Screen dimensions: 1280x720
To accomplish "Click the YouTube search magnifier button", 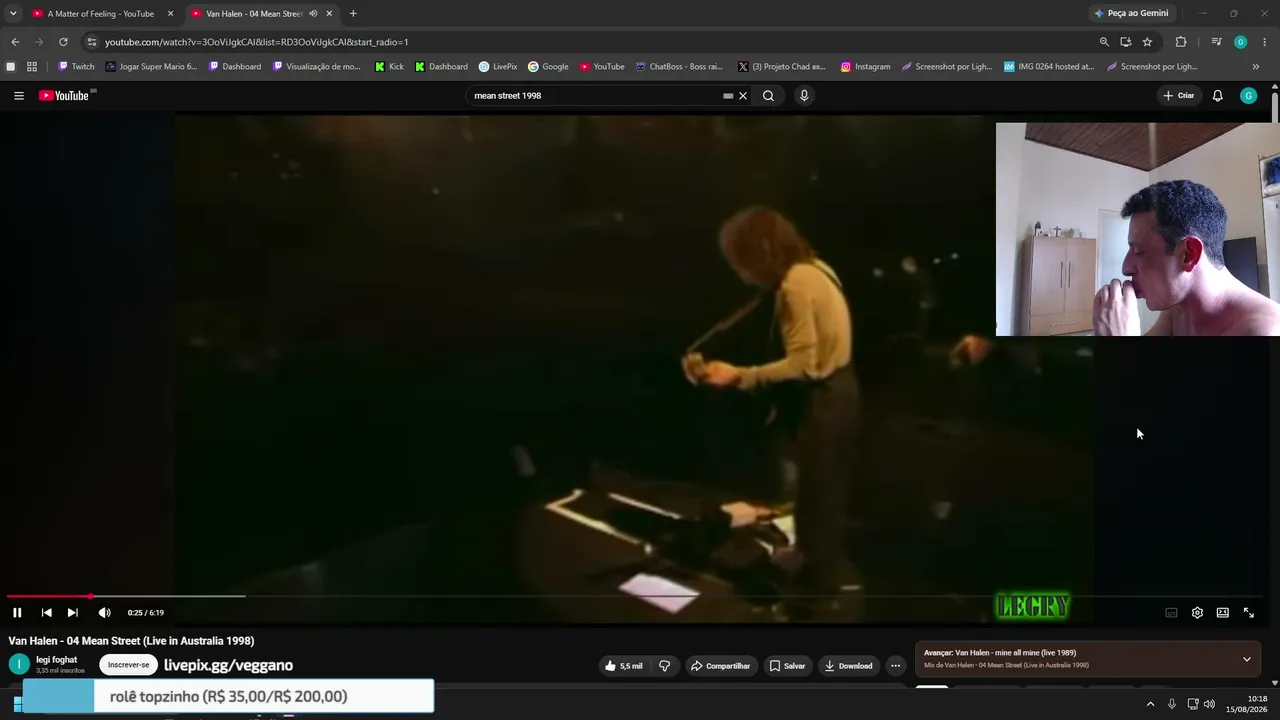I will (768, 96).
